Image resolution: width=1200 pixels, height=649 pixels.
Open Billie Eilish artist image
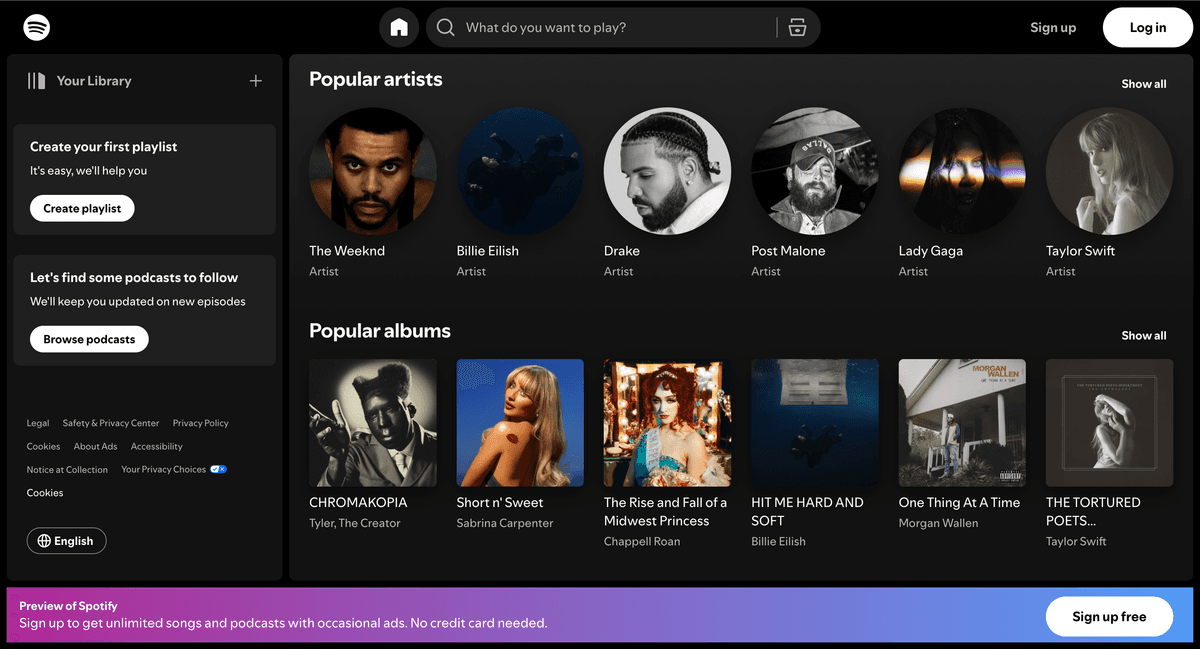coord(520,171)
